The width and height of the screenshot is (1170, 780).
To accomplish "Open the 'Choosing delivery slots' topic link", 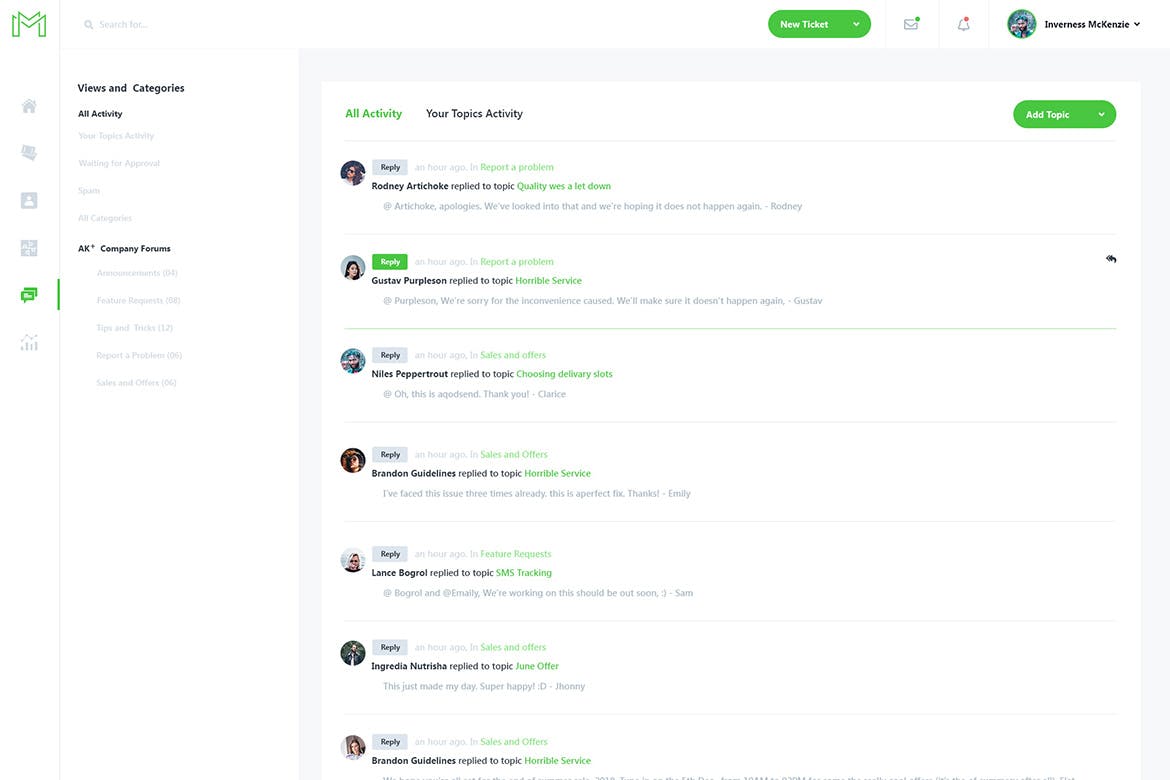I will pyautogui.click(x=564, y=374).
